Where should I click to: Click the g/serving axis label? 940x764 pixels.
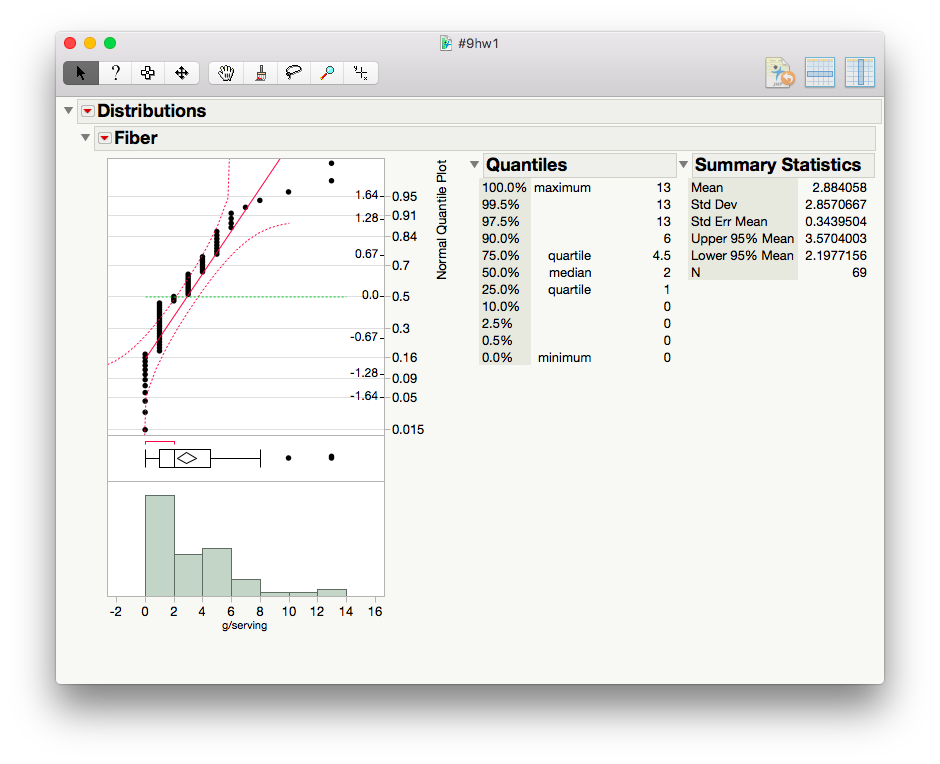[x=245, y=625]
